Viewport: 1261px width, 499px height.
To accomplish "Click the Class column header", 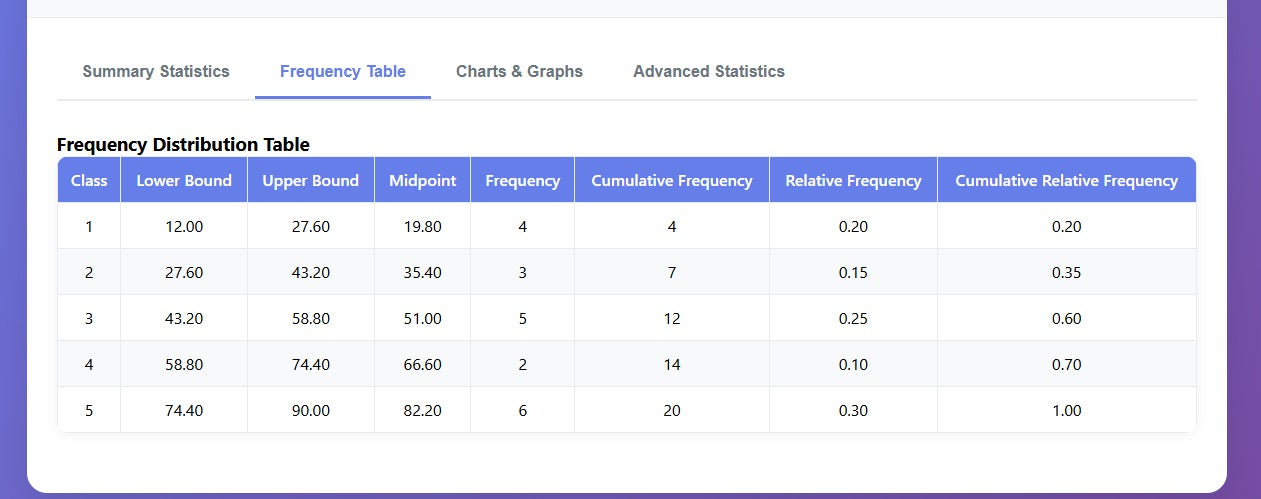I will pos(89,181).
